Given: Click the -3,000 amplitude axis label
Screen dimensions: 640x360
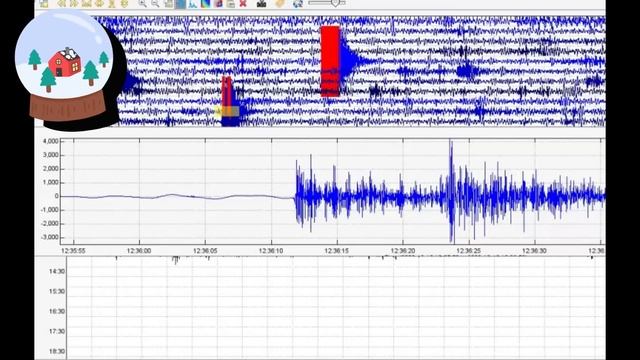Looking at the screenshot, I should coord(49,237).
